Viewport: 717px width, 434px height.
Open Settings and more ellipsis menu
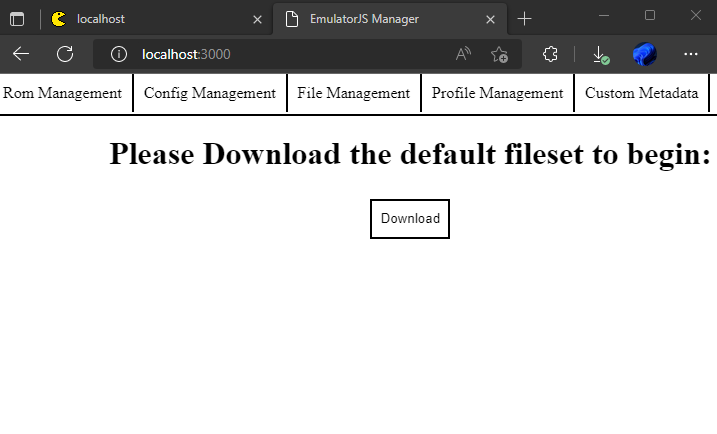[690, 54]
